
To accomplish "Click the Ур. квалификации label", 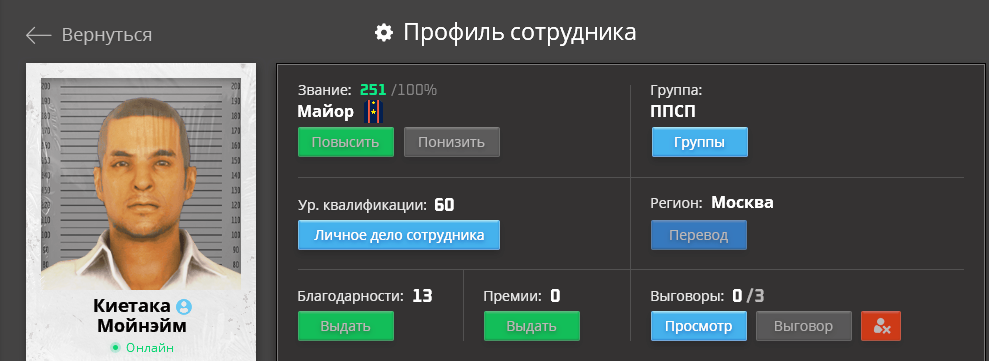I will pyautogui.click(x=362, y=205).
